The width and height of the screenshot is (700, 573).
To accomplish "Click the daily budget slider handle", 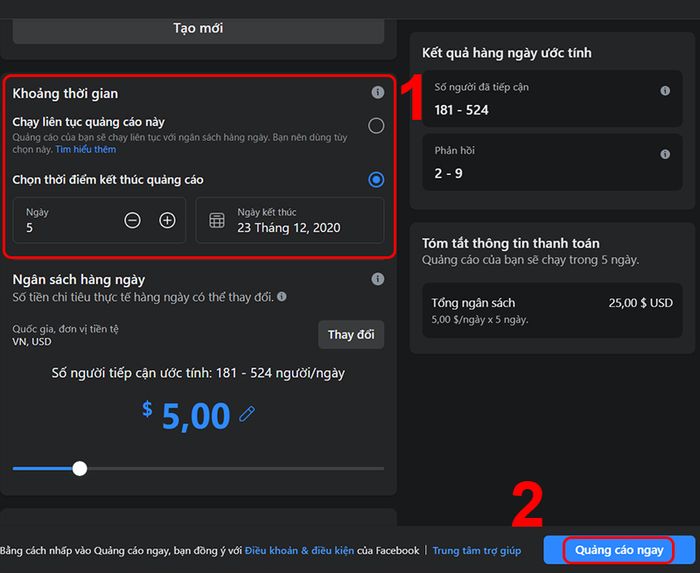I will 80,469.
